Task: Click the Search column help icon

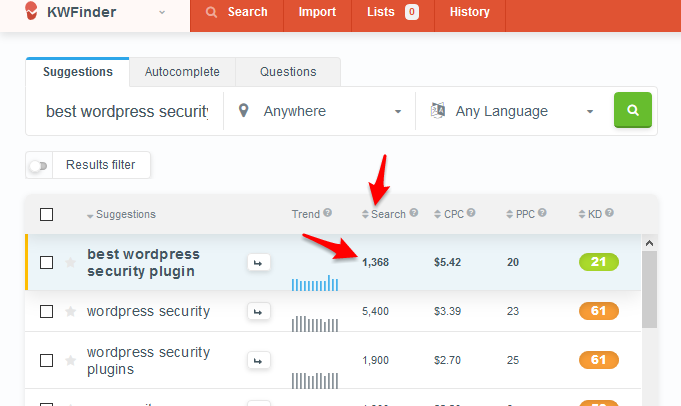Action: (413, 213)
